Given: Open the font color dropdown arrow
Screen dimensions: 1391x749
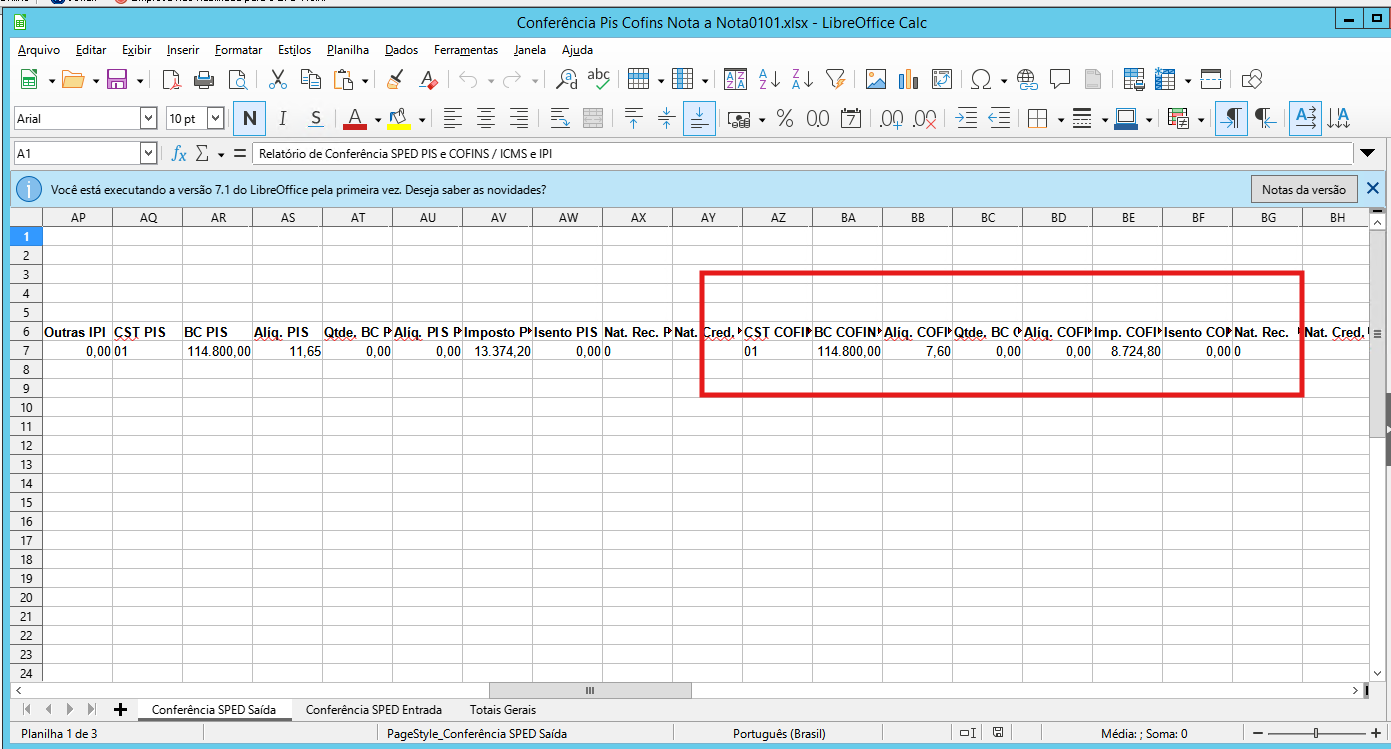Looking at the screenshot, I should pos(378,119).
